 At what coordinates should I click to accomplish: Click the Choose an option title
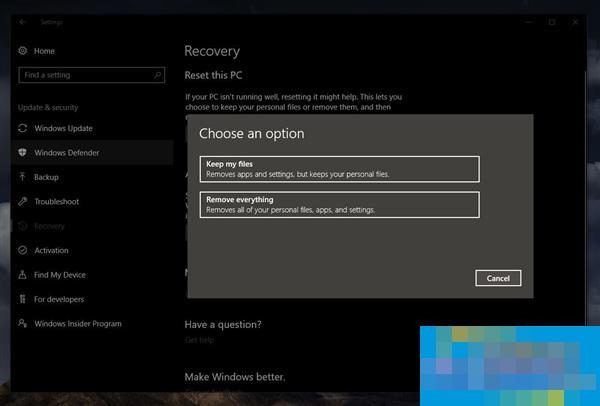[x=252, y=134]
